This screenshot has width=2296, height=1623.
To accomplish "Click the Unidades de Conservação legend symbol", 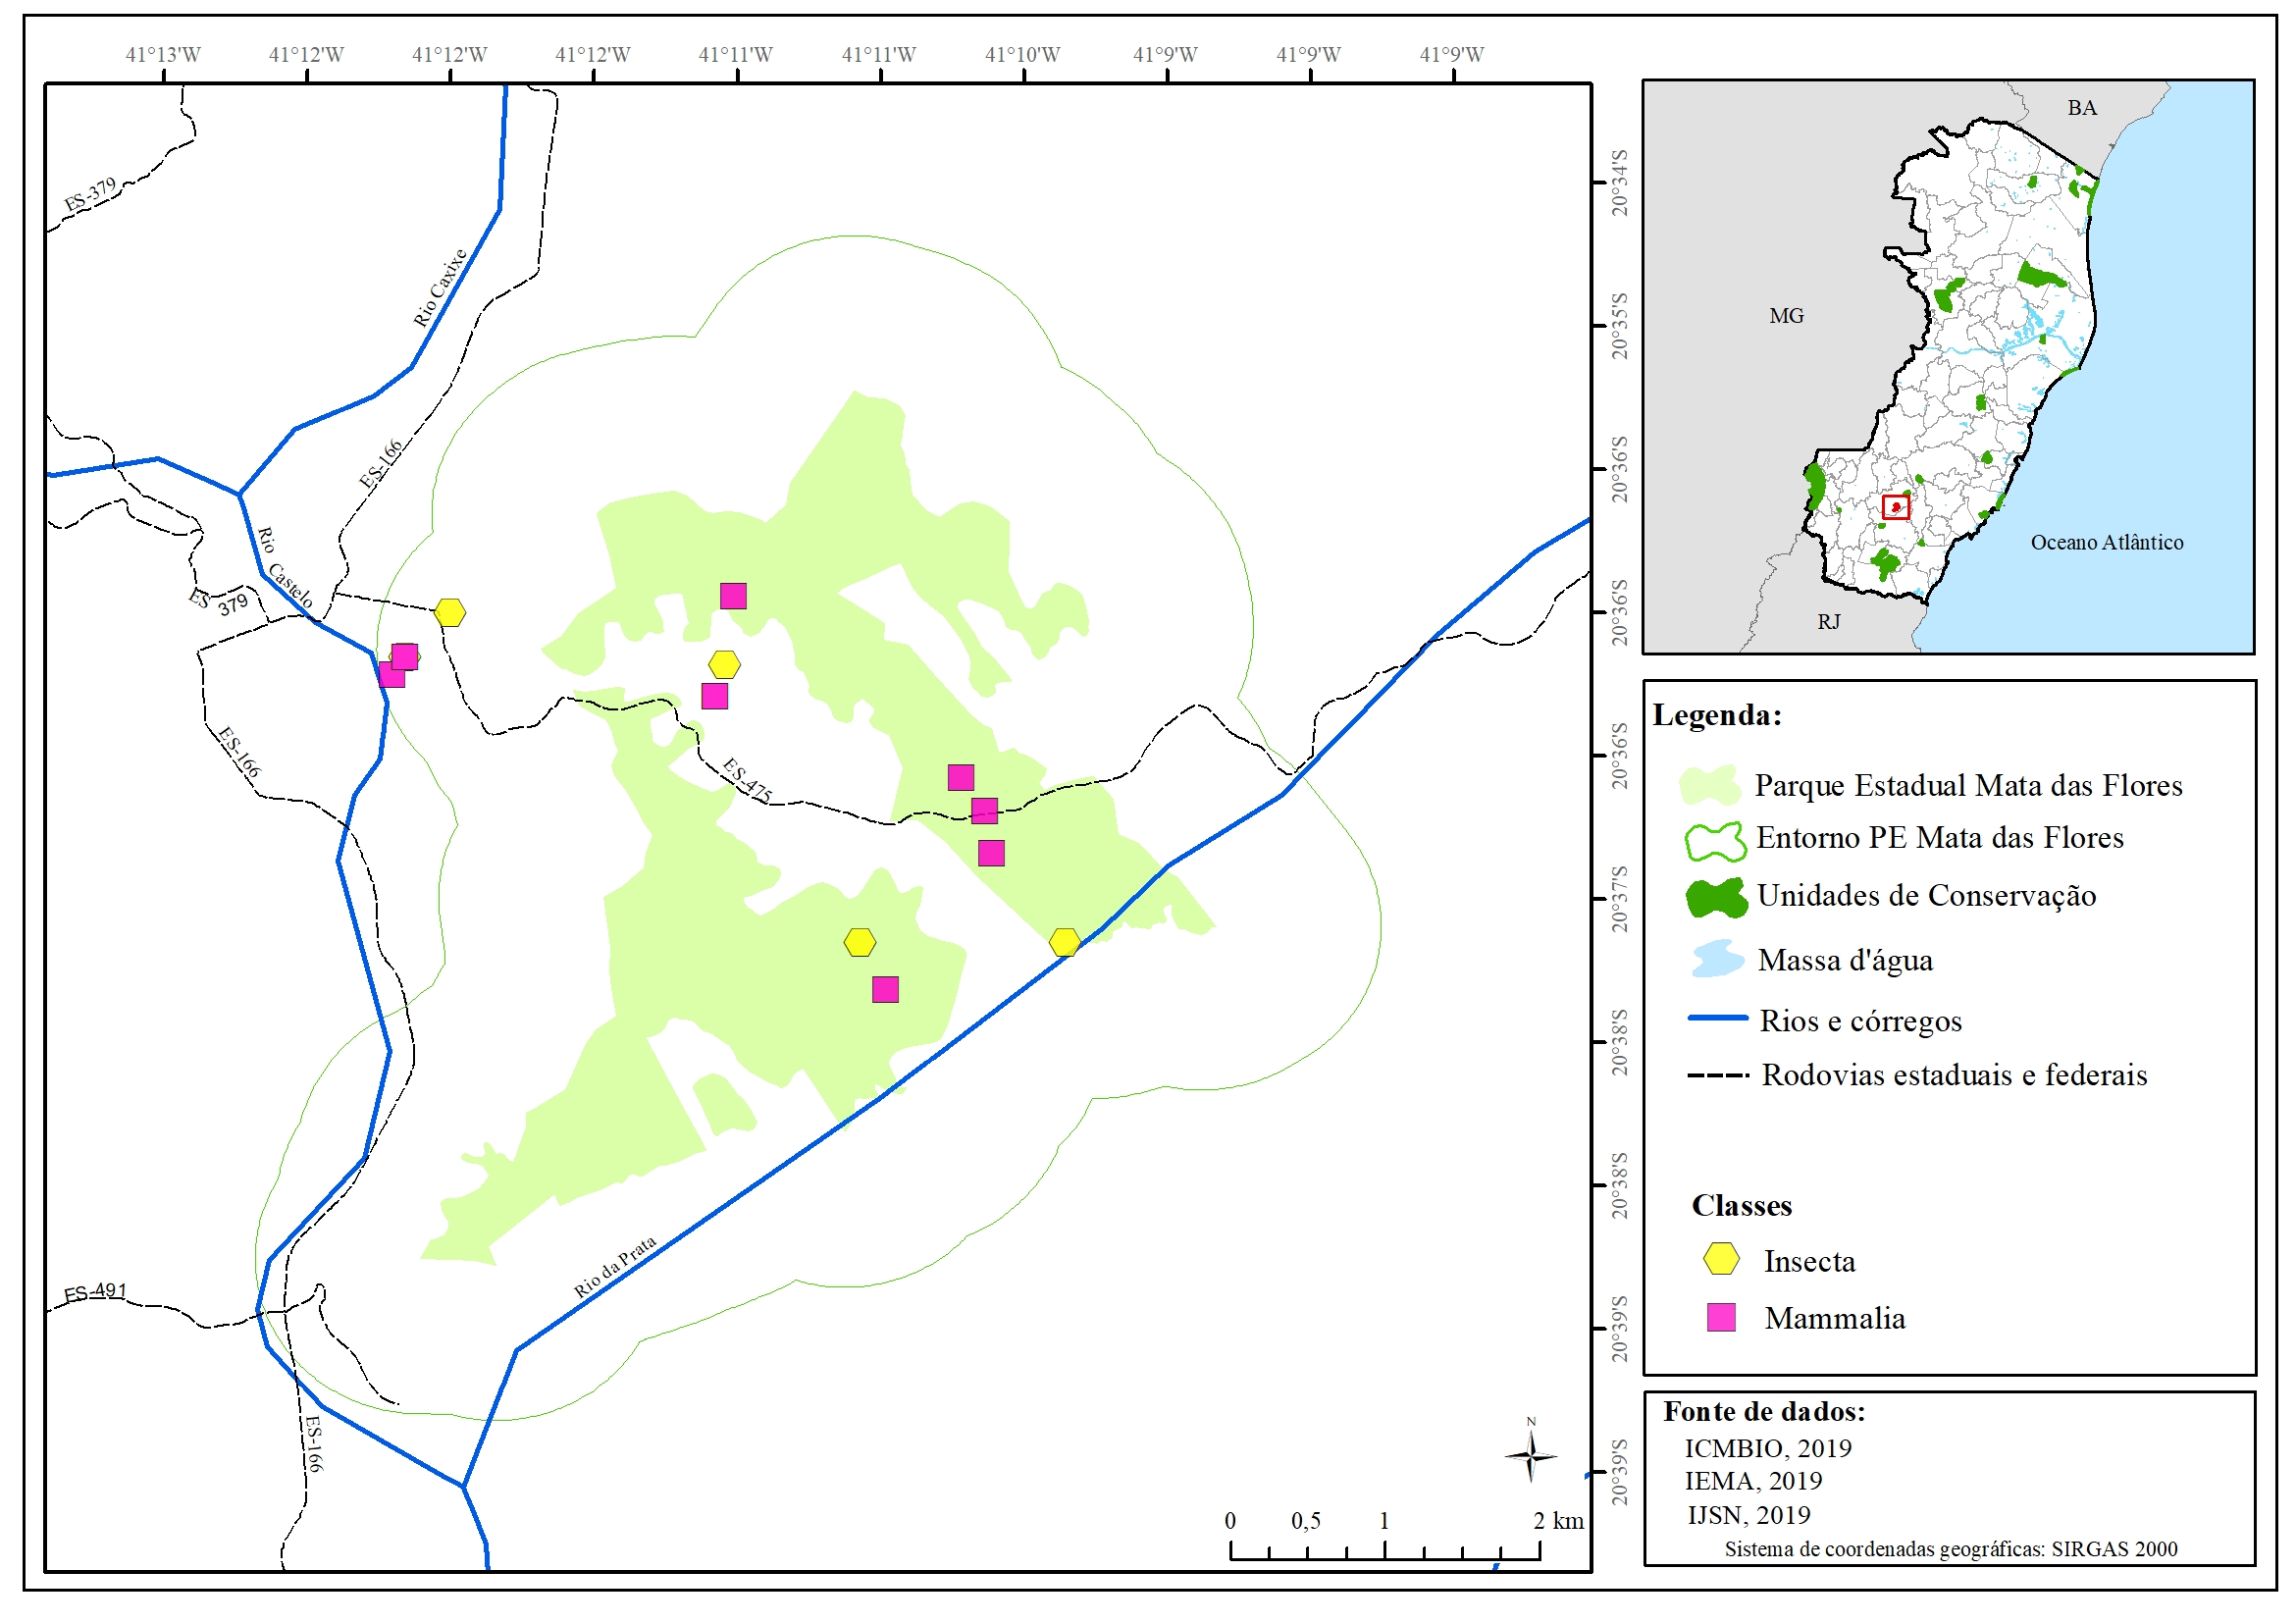I will tap(1716, 897).
